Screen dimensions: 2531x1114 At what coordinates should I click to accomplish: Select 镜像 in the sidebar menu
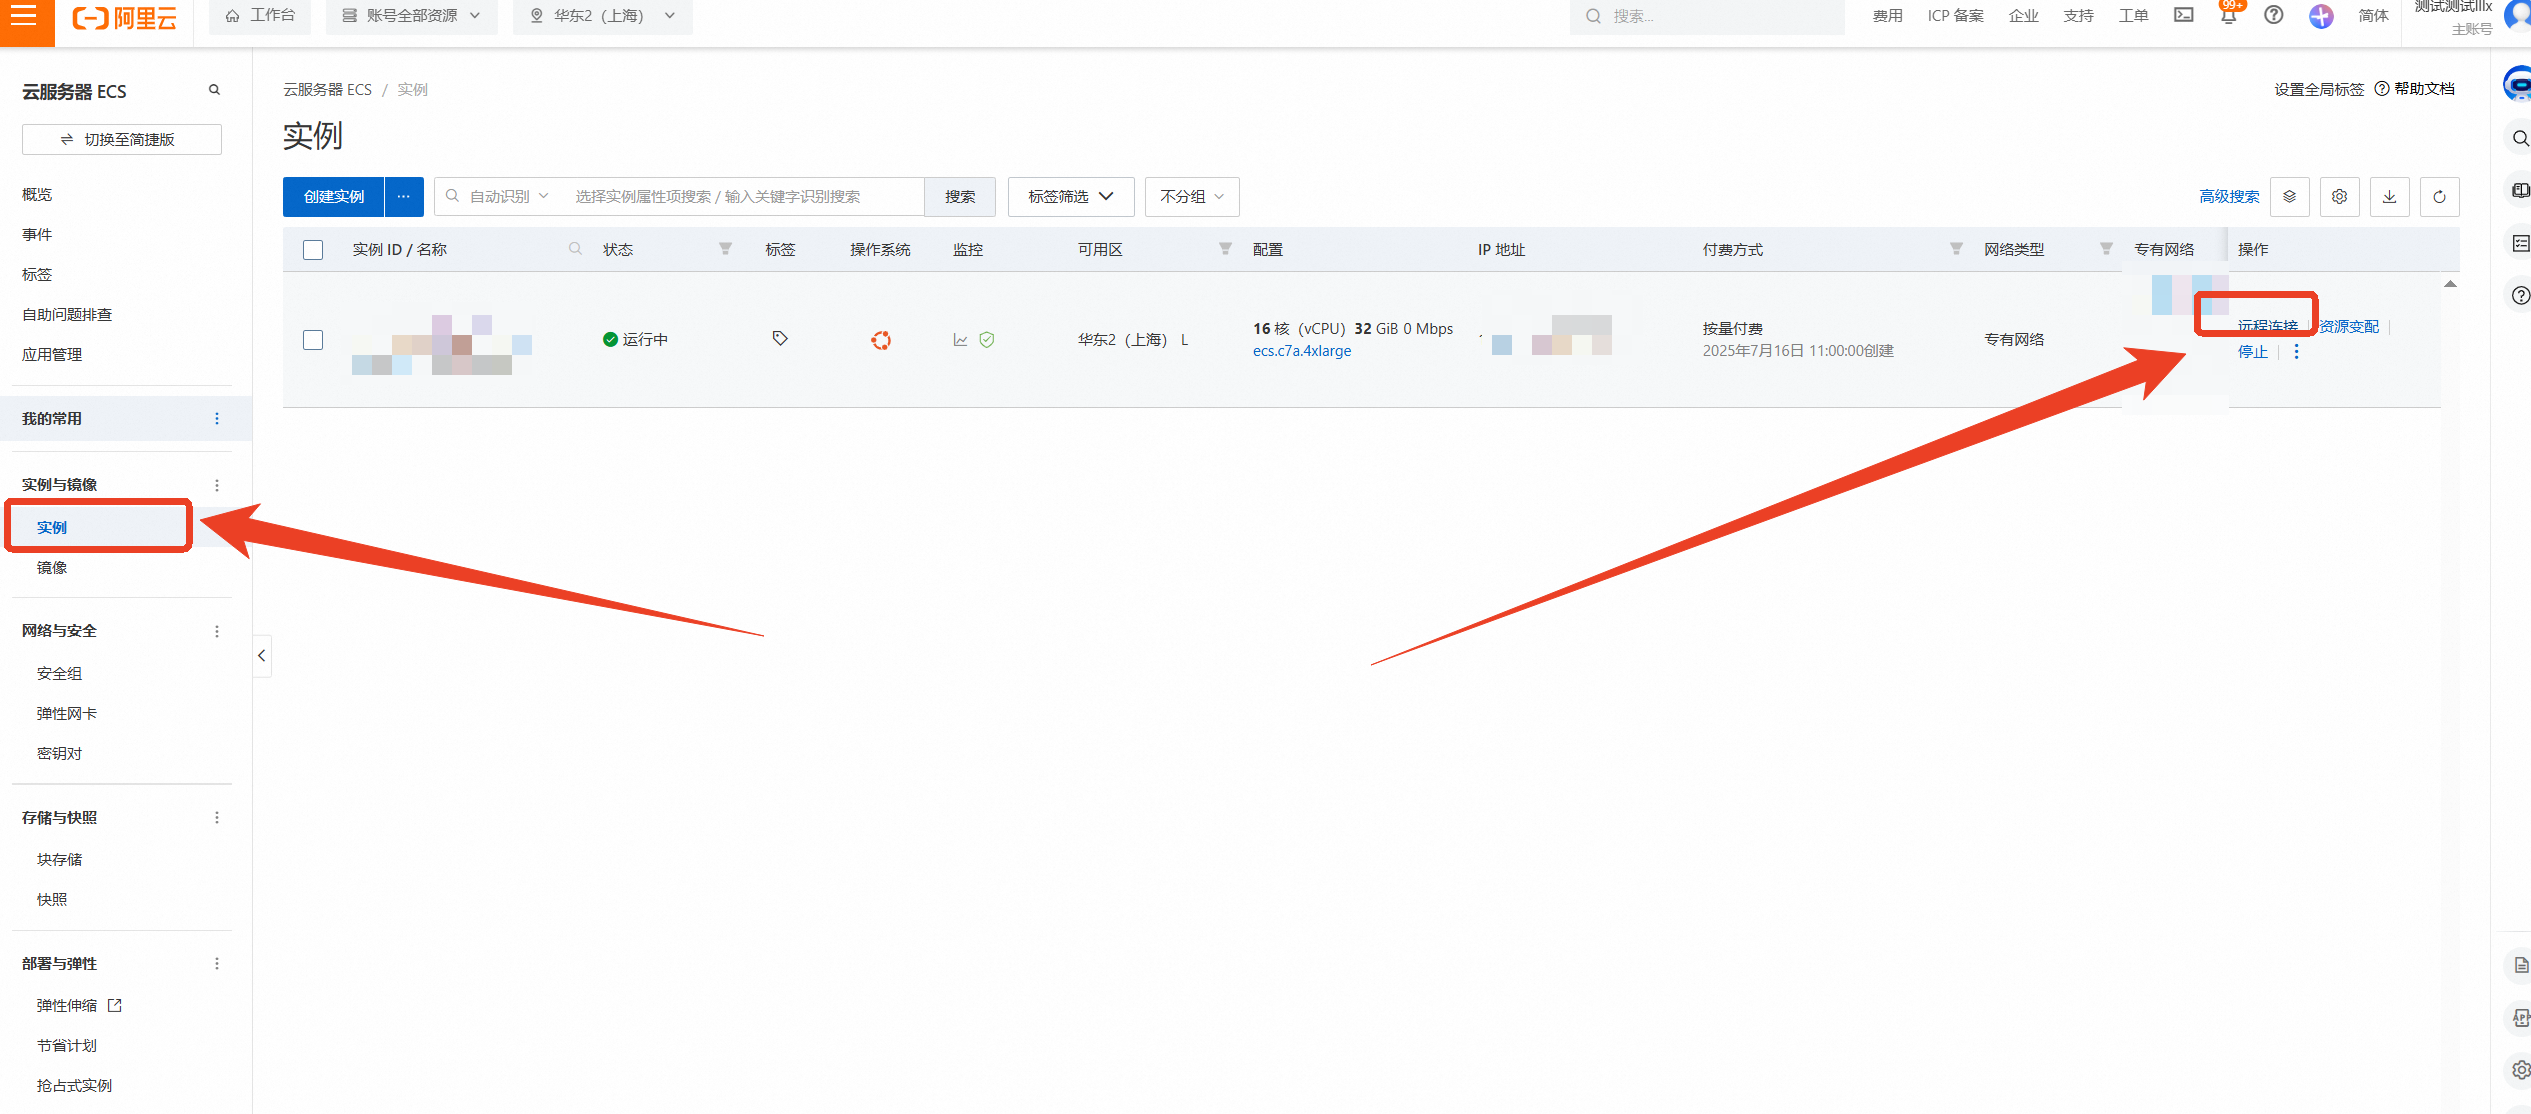click(x=52, y=568)
